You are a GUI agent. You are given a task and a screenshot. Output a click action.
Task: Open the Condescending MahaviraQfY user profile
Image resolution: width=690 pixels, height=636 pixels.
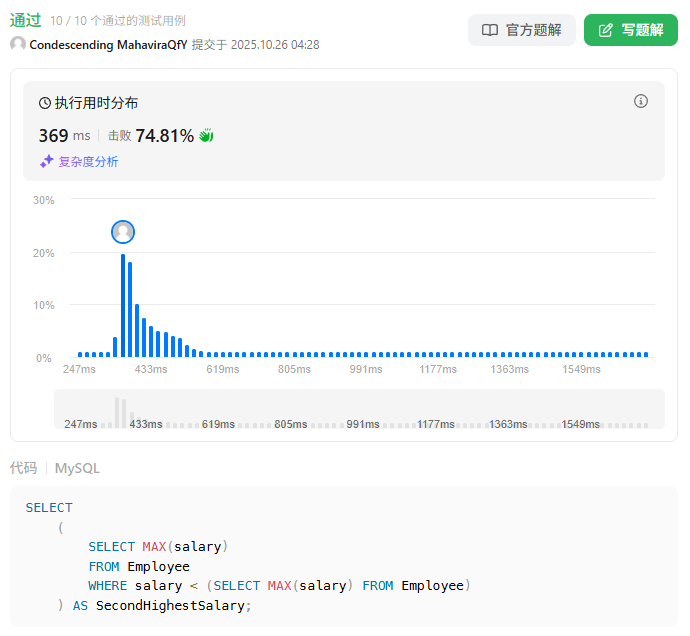point(108,44)
